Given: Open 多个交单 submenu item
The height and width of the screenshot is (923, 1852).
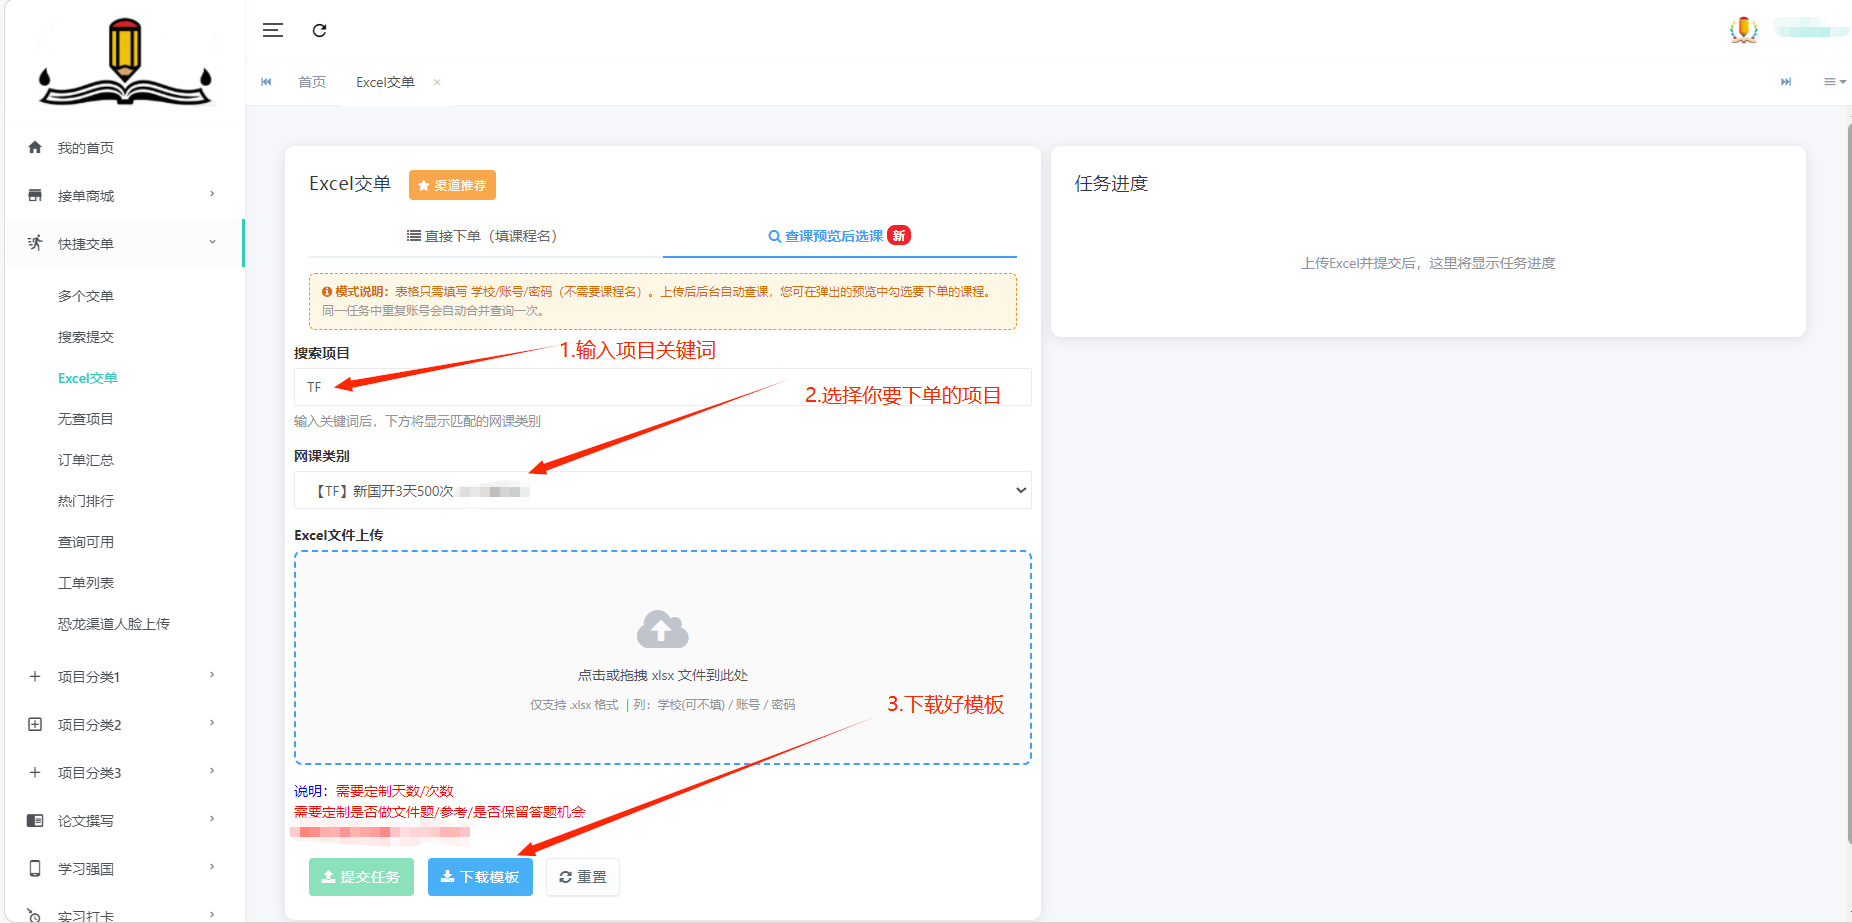Looking at the screenshot, I should click(86, 296).
